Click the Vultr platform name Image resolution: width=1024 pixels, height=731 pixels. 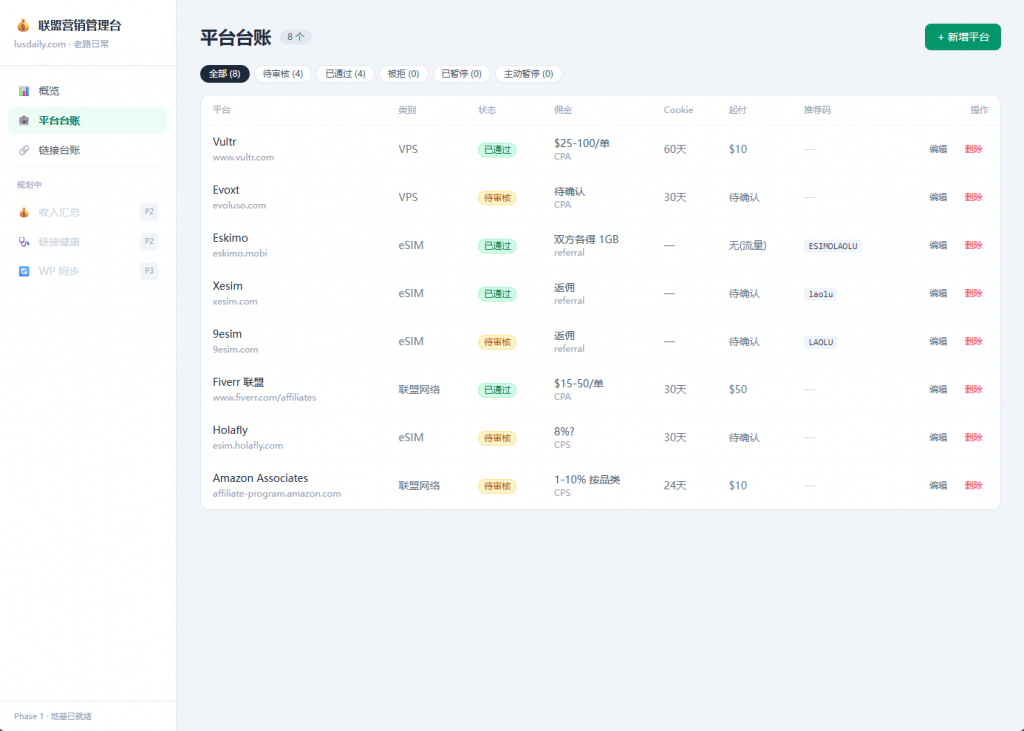[x=224, y=142]
